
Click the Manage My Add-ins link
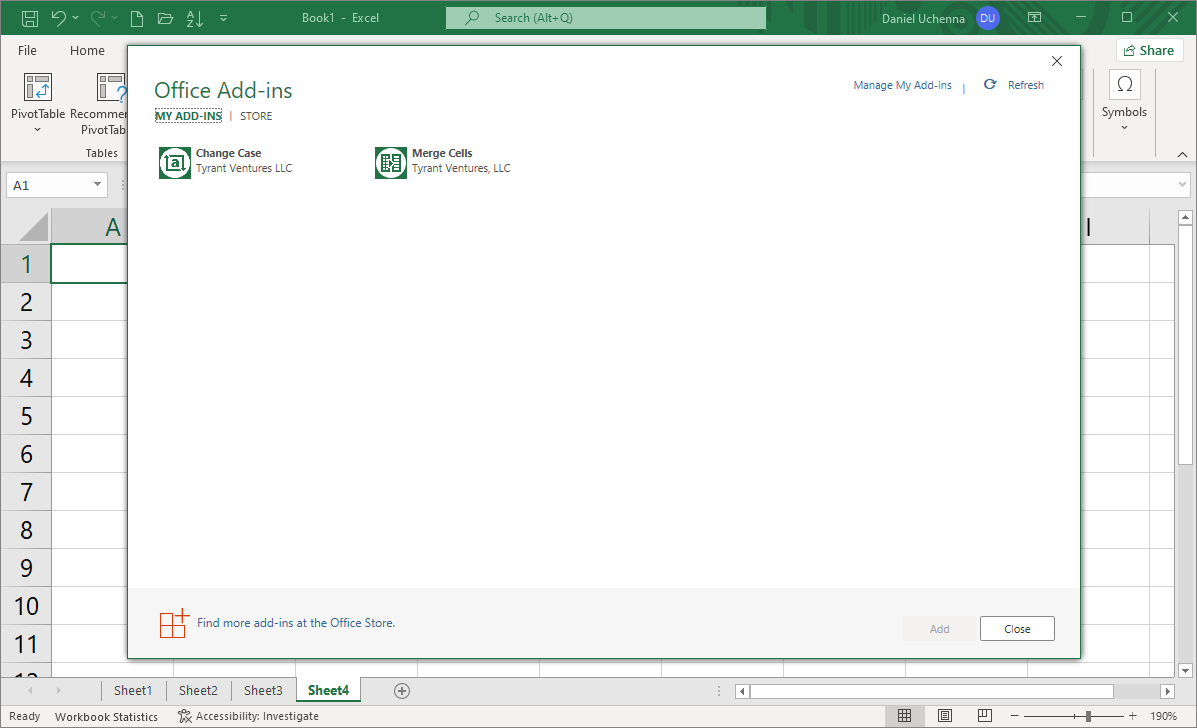[x=902, y=85]
